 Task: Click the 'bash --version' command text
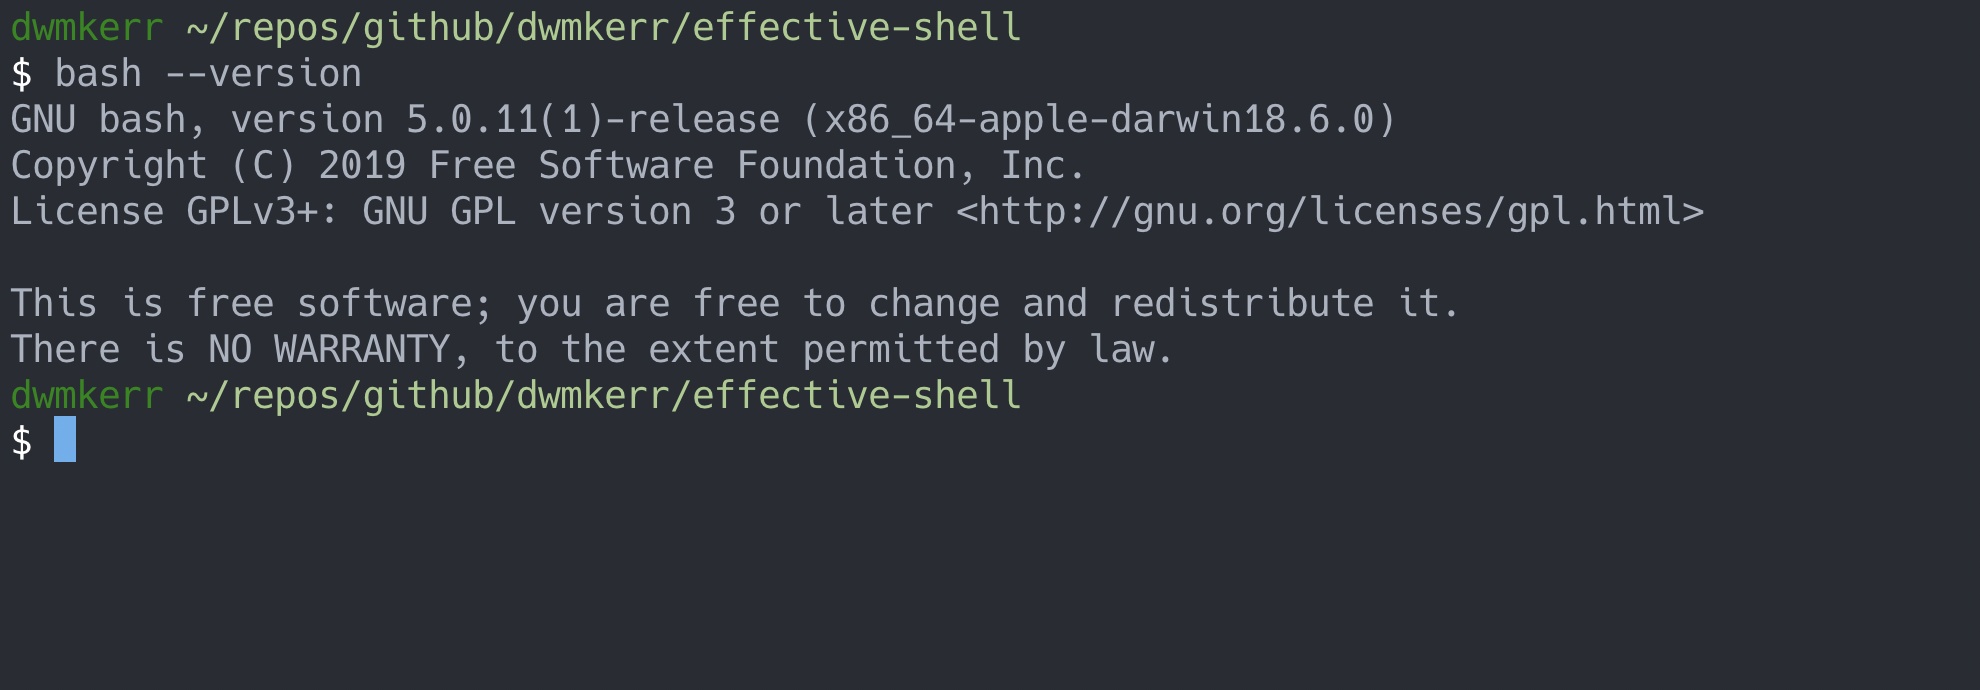[208, 74]
